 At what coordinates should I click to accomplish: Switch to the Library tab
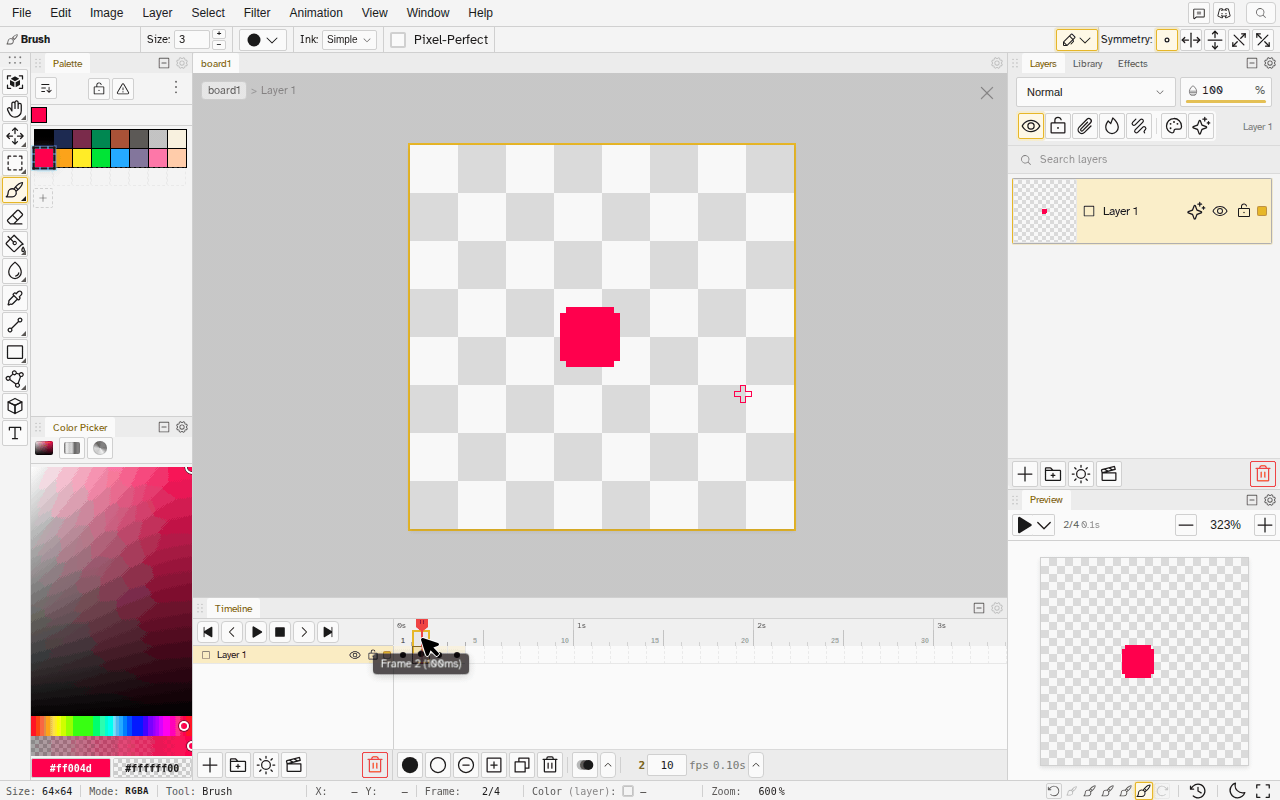tap(1087, 64)
